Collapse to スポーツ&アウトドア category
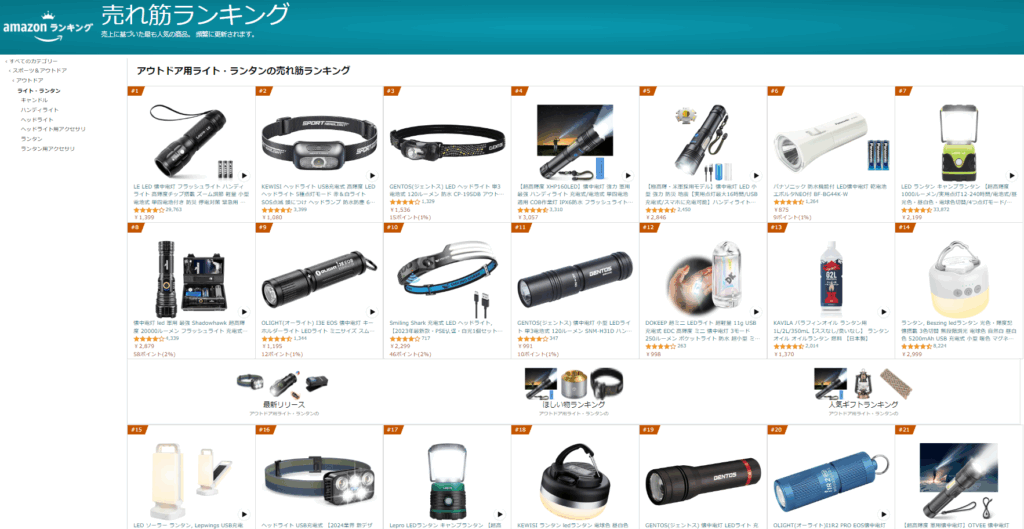This screenshot has width=1024, height=529. point(39,71)
